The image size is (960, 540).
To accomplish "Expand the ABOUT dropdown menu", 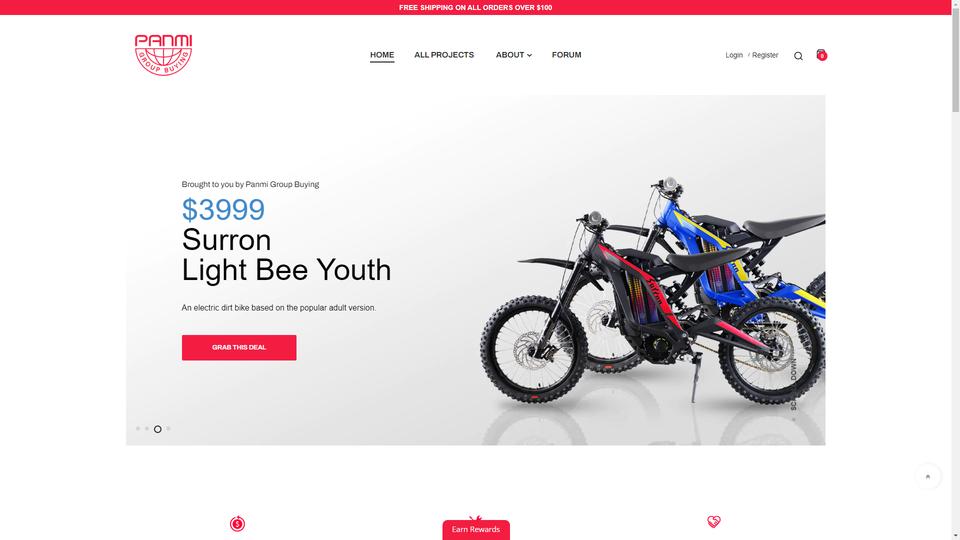I will [x=514, y=55].
